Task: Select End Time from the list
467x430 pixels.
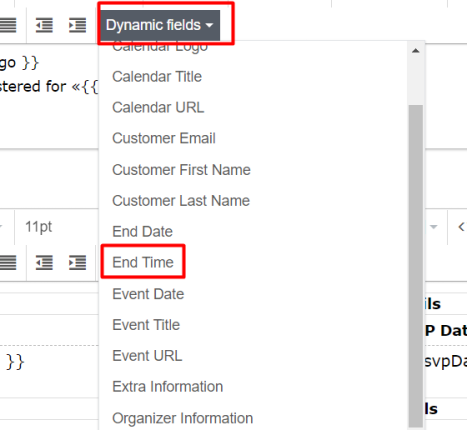Action: pos(143,262)
